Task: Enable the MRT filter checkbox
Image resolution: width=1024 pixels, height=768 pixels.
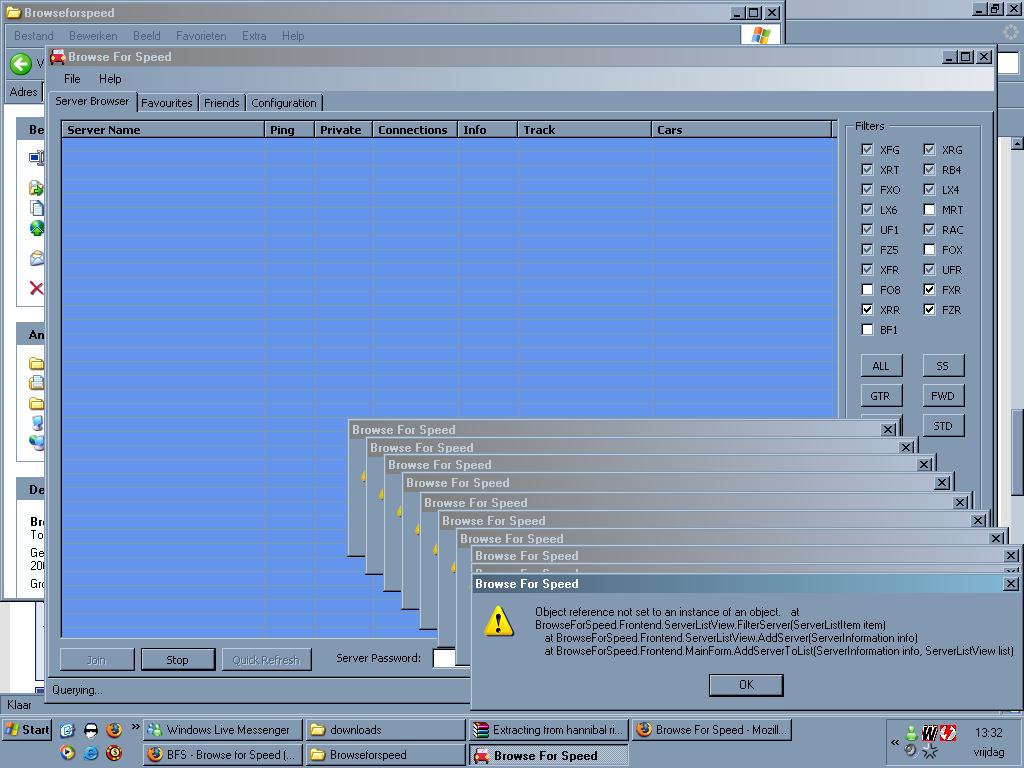Action: click(x=929, y=210)
